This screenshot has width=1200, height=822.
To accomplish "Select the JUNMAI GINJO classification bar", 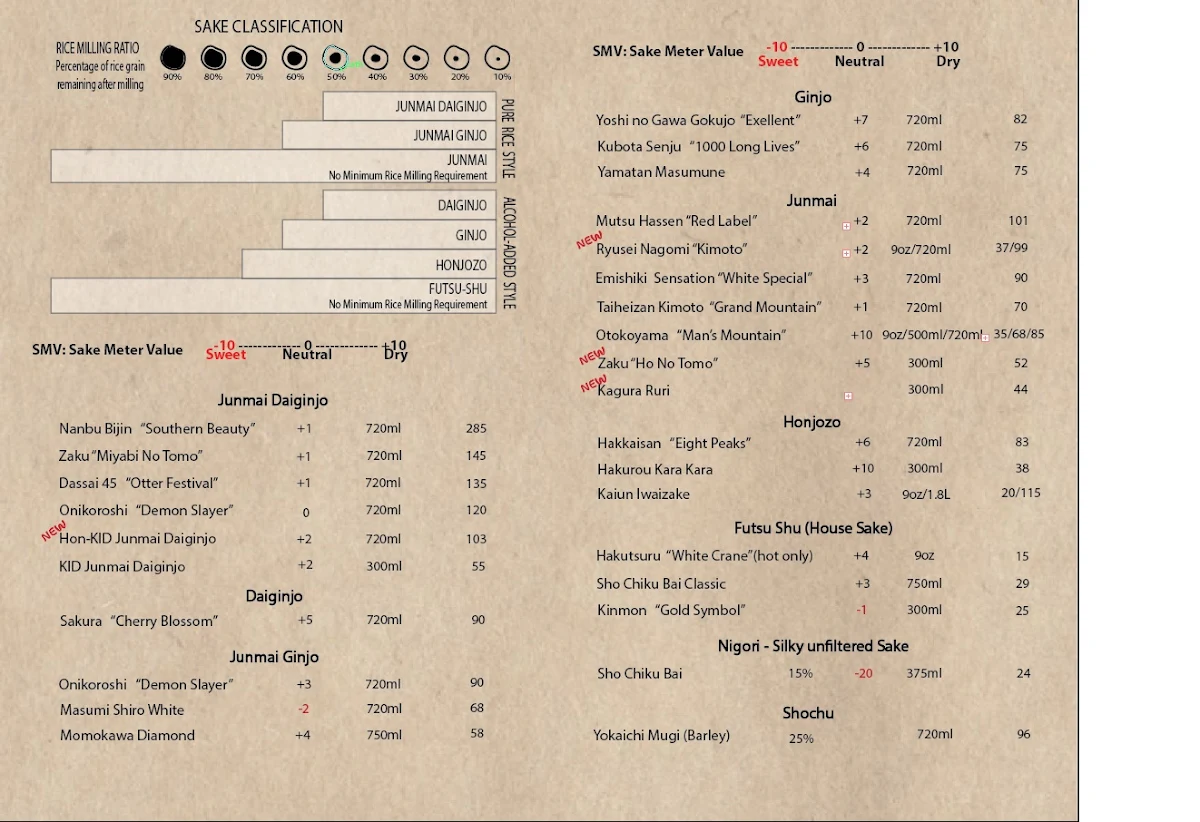I will click(x=389, y=135).
